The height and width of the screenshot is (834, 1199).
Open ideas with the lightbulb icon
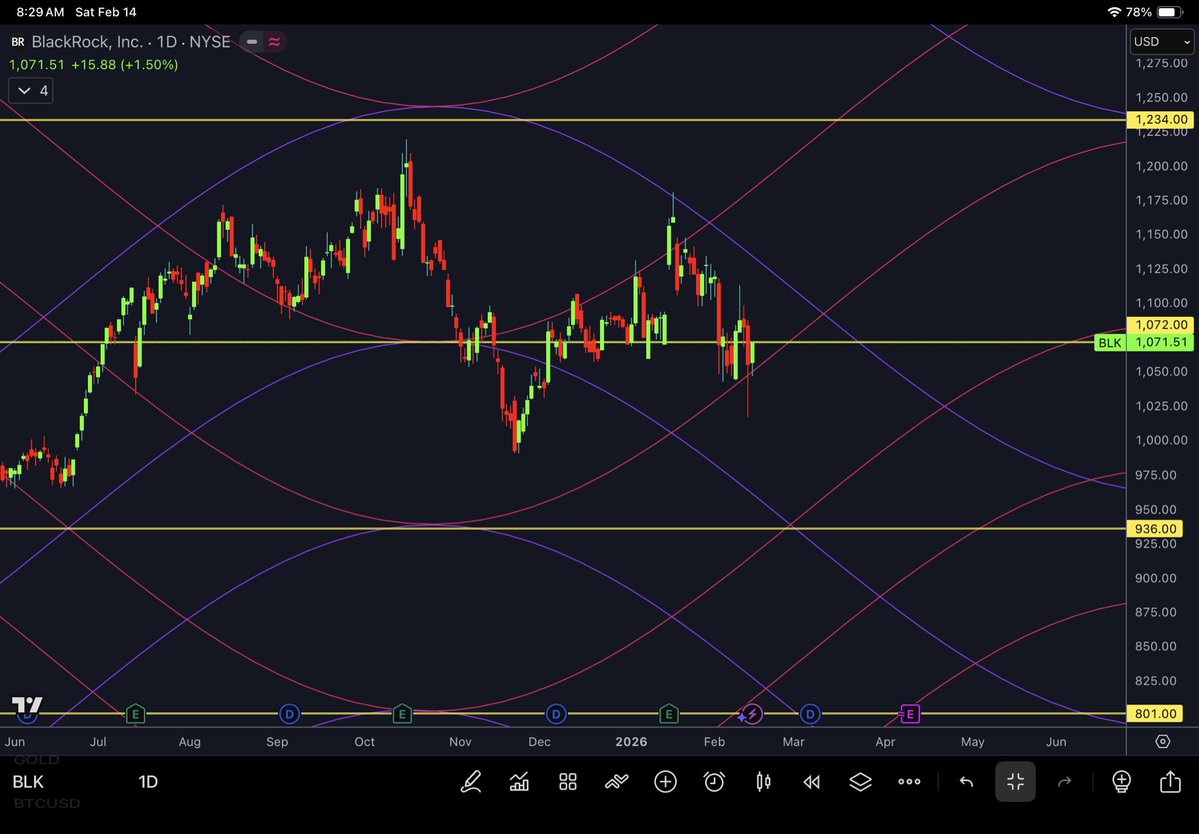click(x=1121, y=781)
